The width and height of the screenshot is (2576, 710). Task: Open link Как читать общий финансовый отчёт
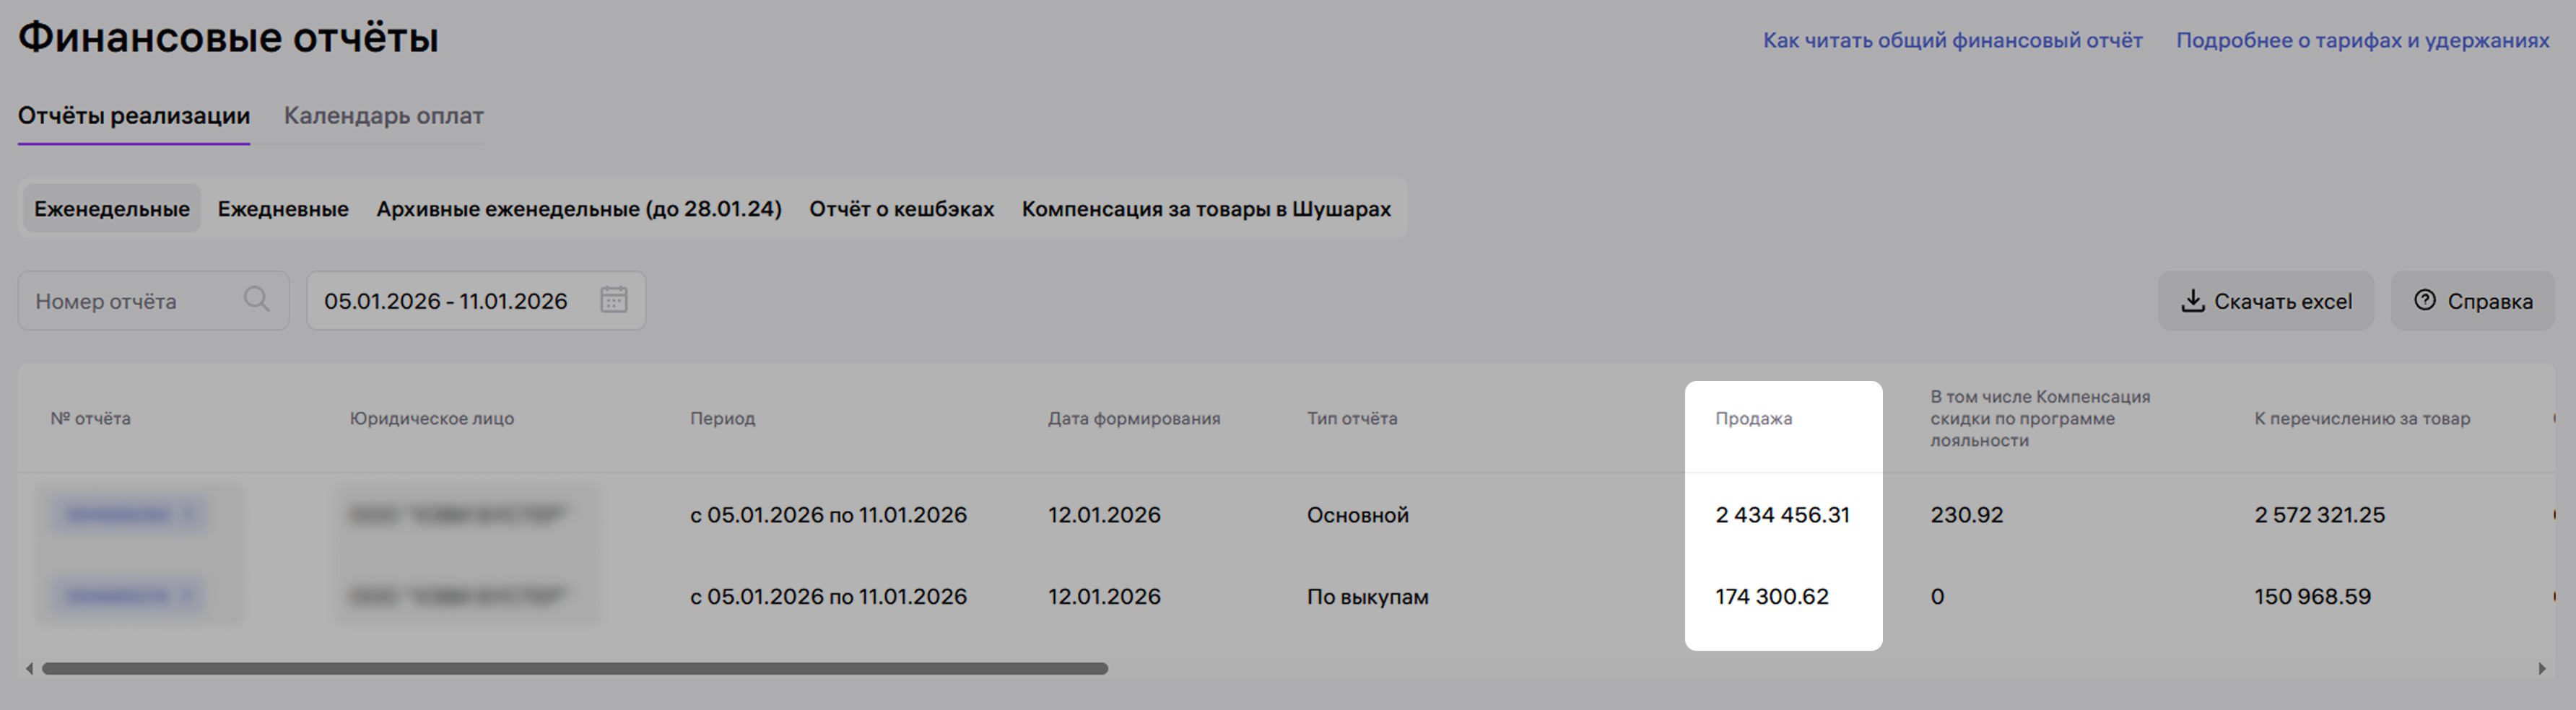[x=1952, y=40]
